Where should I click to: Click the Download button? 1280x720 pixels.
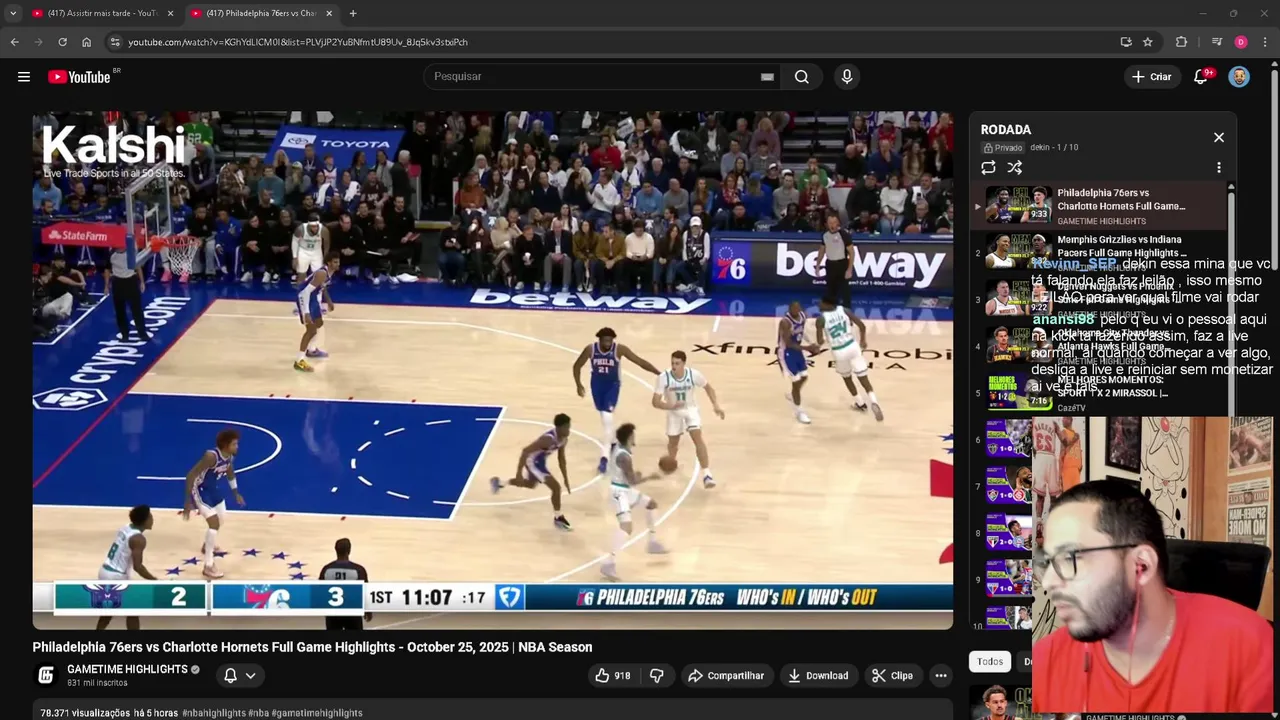(x=818, y=676)
